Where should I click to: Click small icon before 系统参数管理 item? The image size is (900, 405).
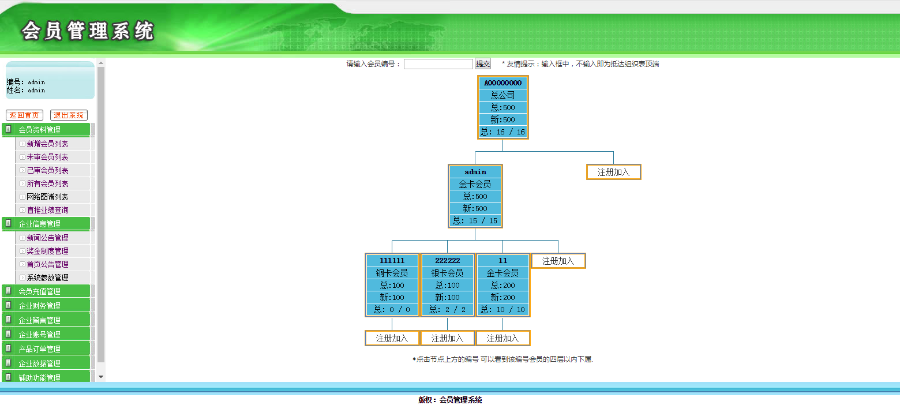(22, 278)
